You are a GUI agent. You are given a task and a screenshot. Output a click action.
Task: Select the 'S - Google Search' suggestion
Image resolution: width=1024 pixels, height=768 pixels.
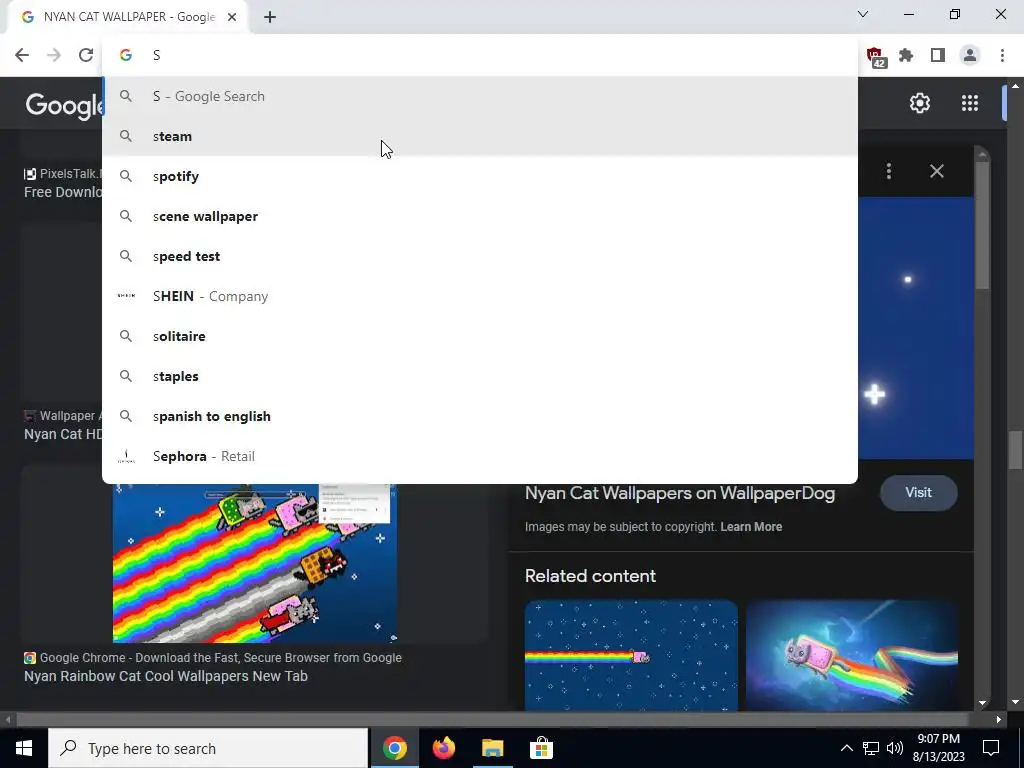click(x=480, y=96)
